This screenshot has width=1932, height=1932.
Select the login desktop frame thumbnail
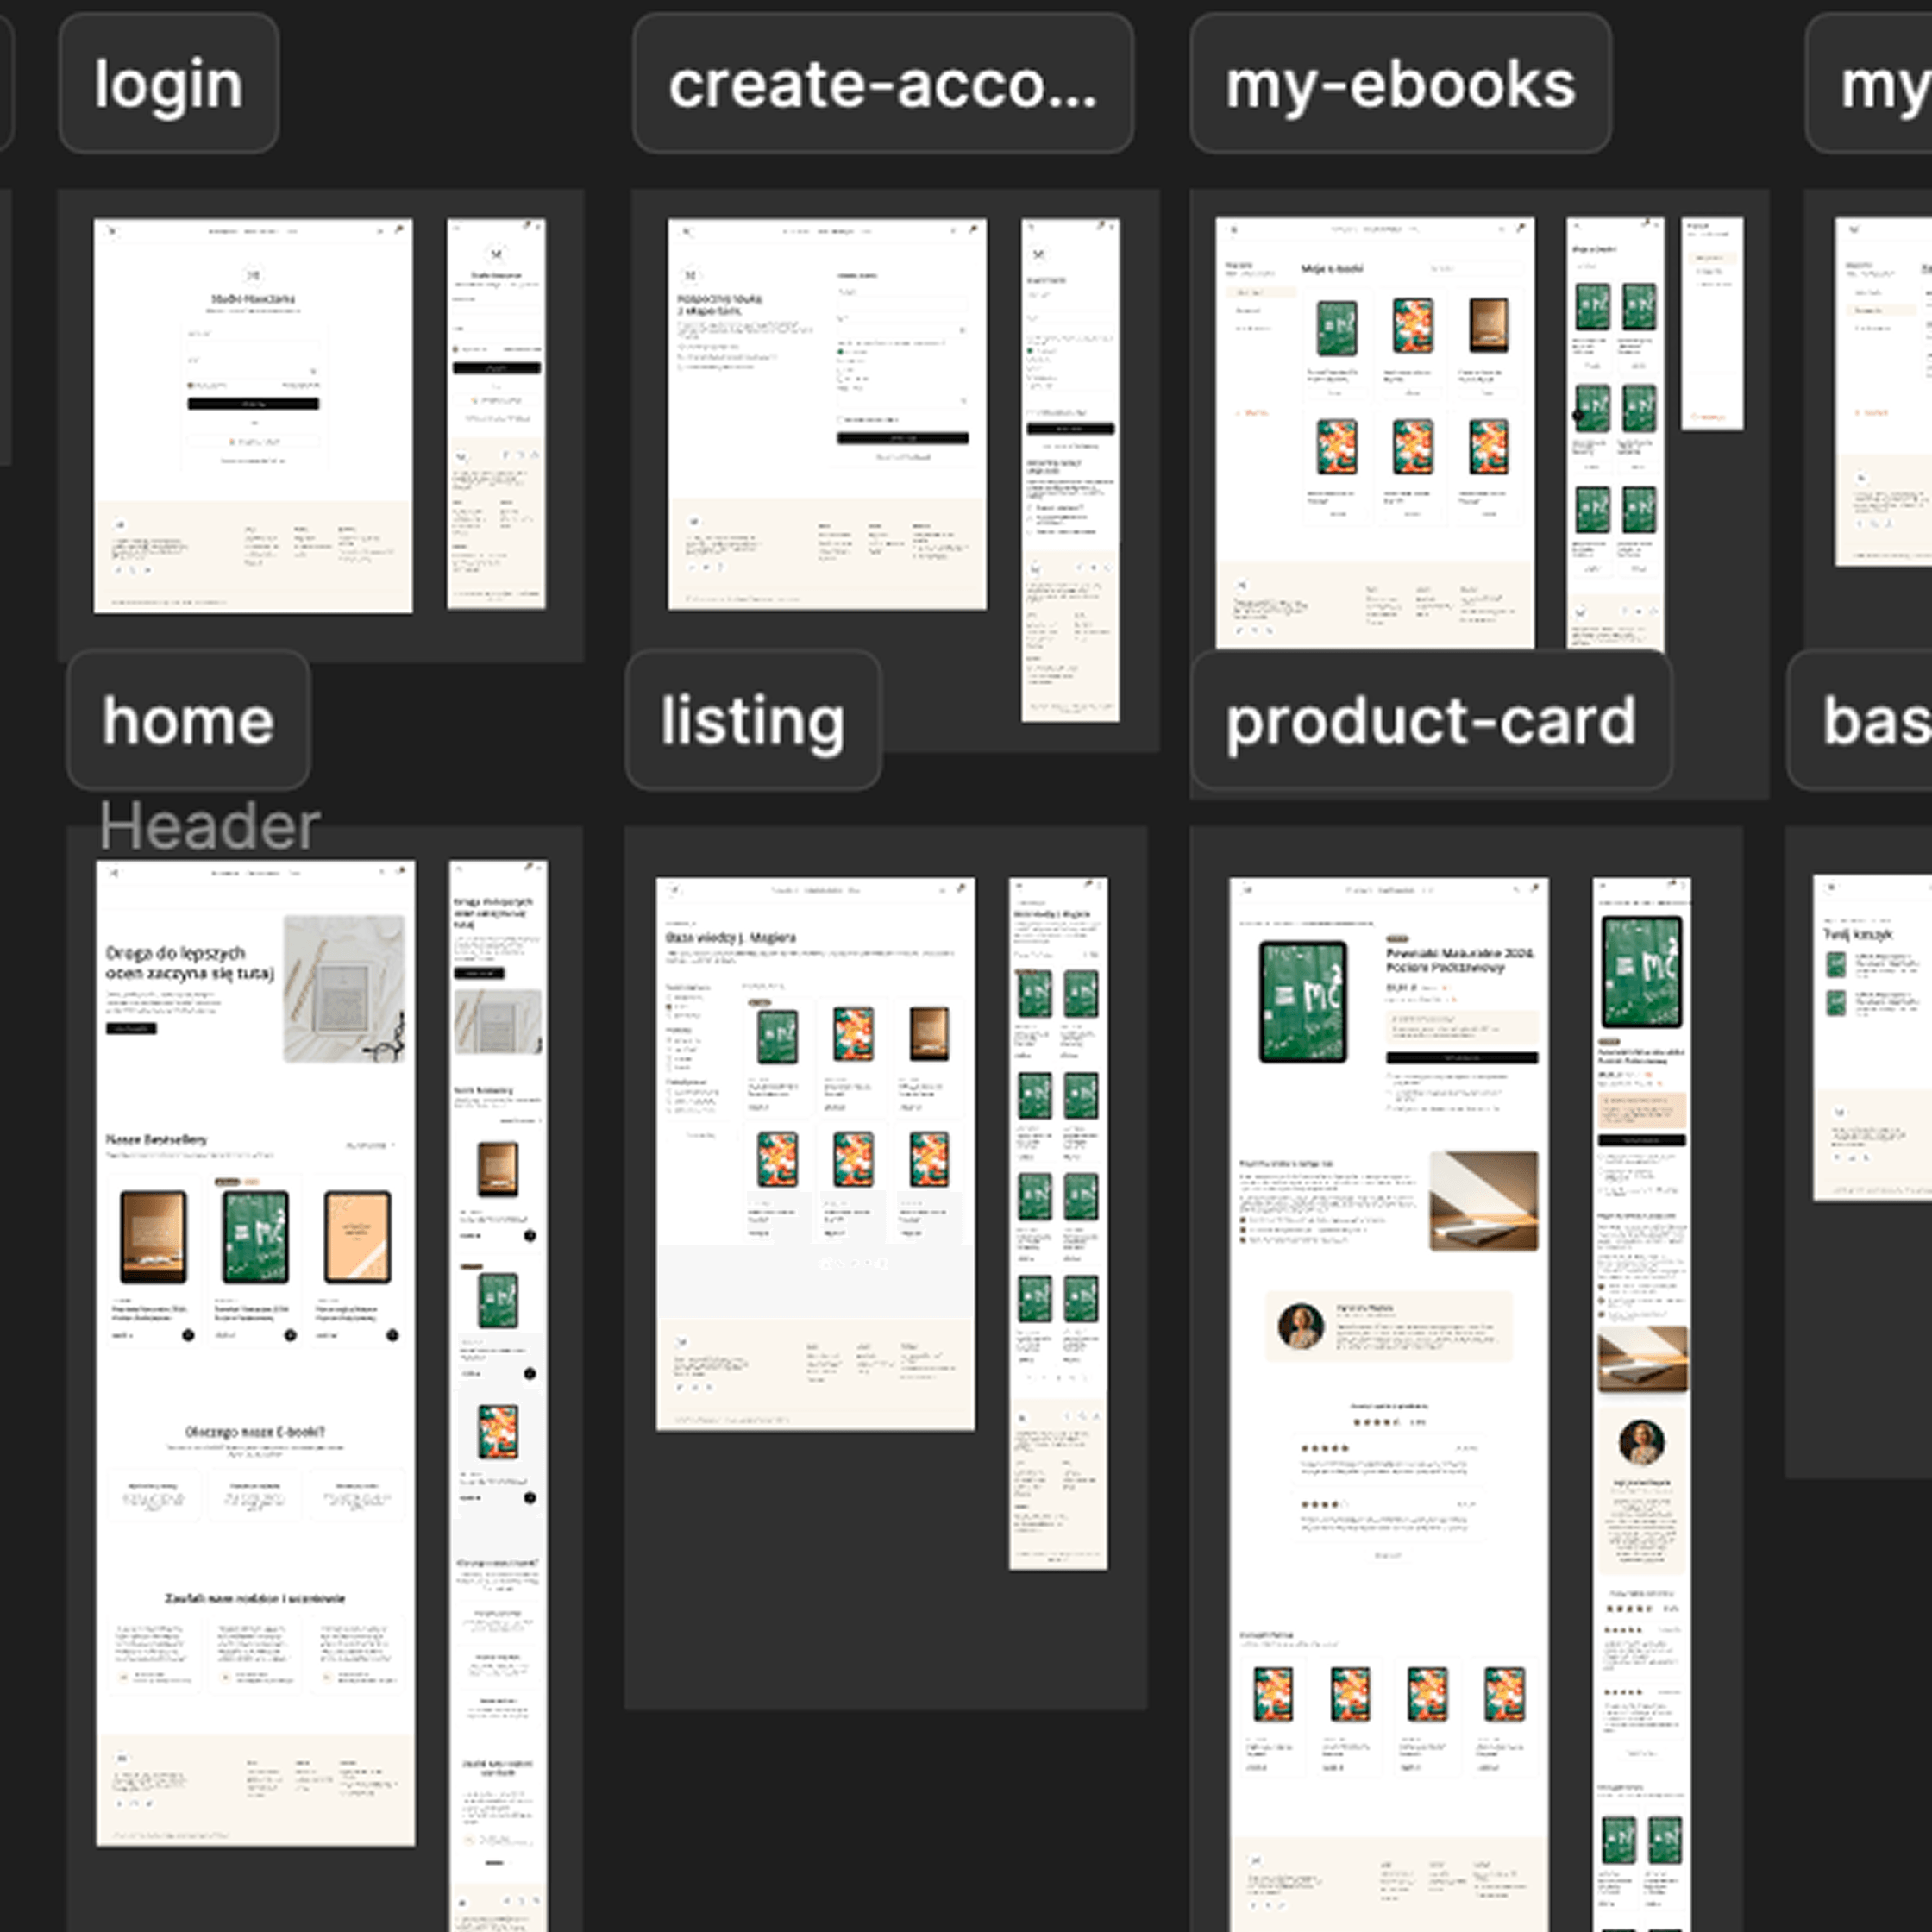(253, 416)
